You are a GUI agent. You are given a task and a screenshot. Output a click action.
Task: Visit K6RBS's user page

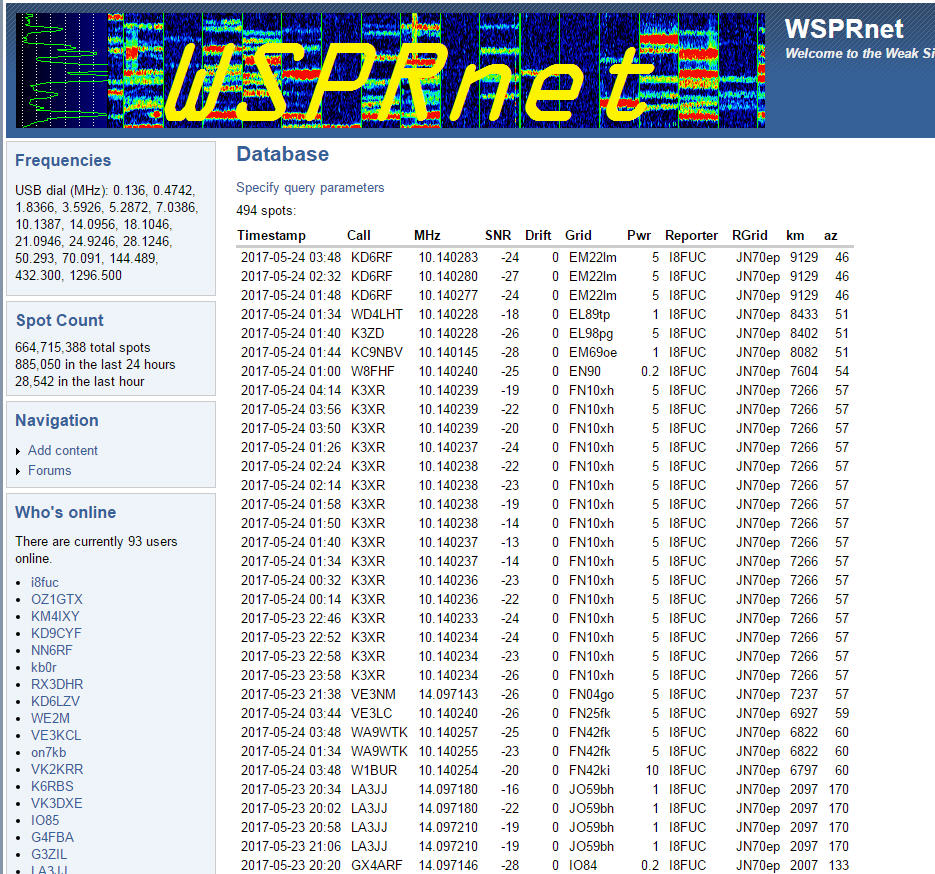[52, 786]
